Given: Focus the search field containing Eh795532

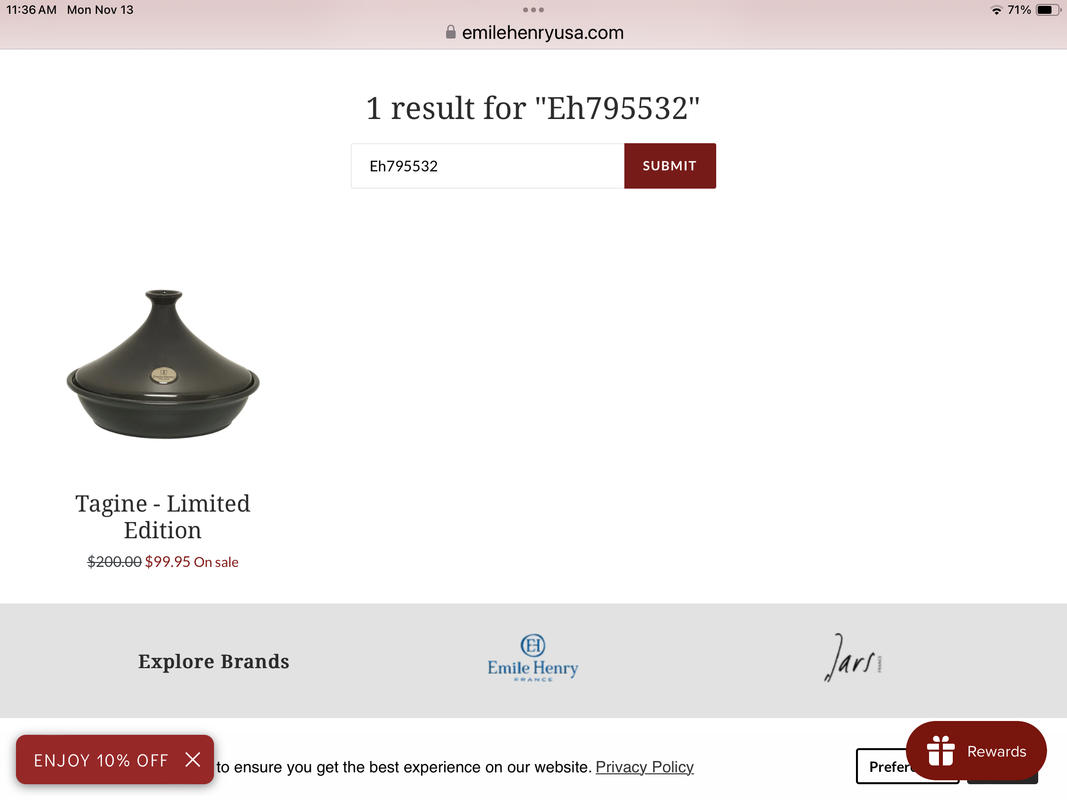Looking at the screenshot, I should point(487,166).
